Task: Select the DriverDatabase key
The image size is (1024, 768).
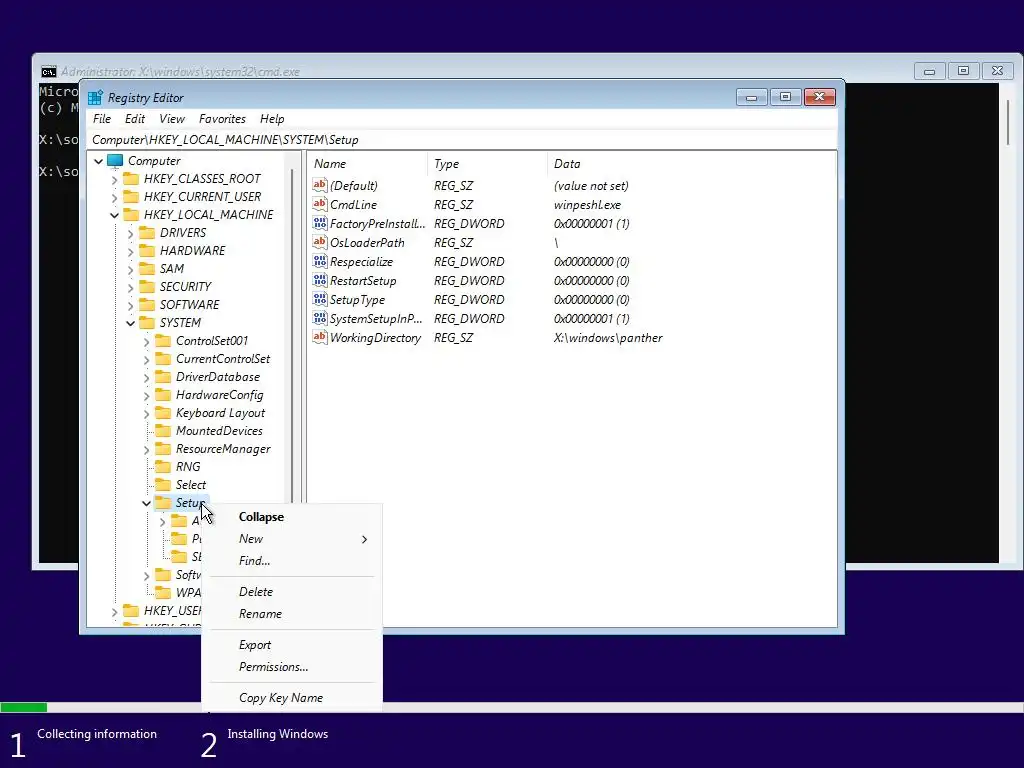Action: pos(218,377)
